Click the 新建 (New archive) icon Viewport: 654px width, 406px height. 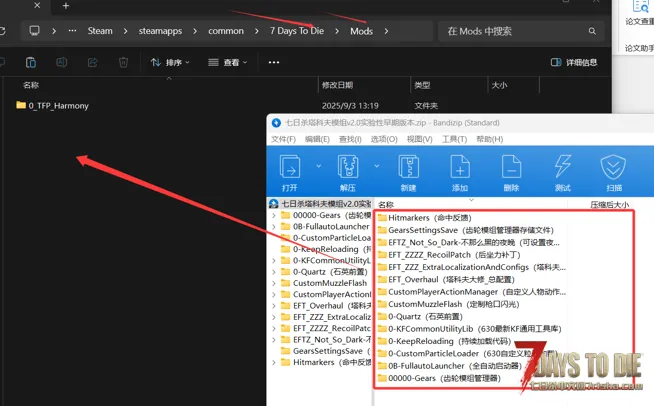click(408, 172)
